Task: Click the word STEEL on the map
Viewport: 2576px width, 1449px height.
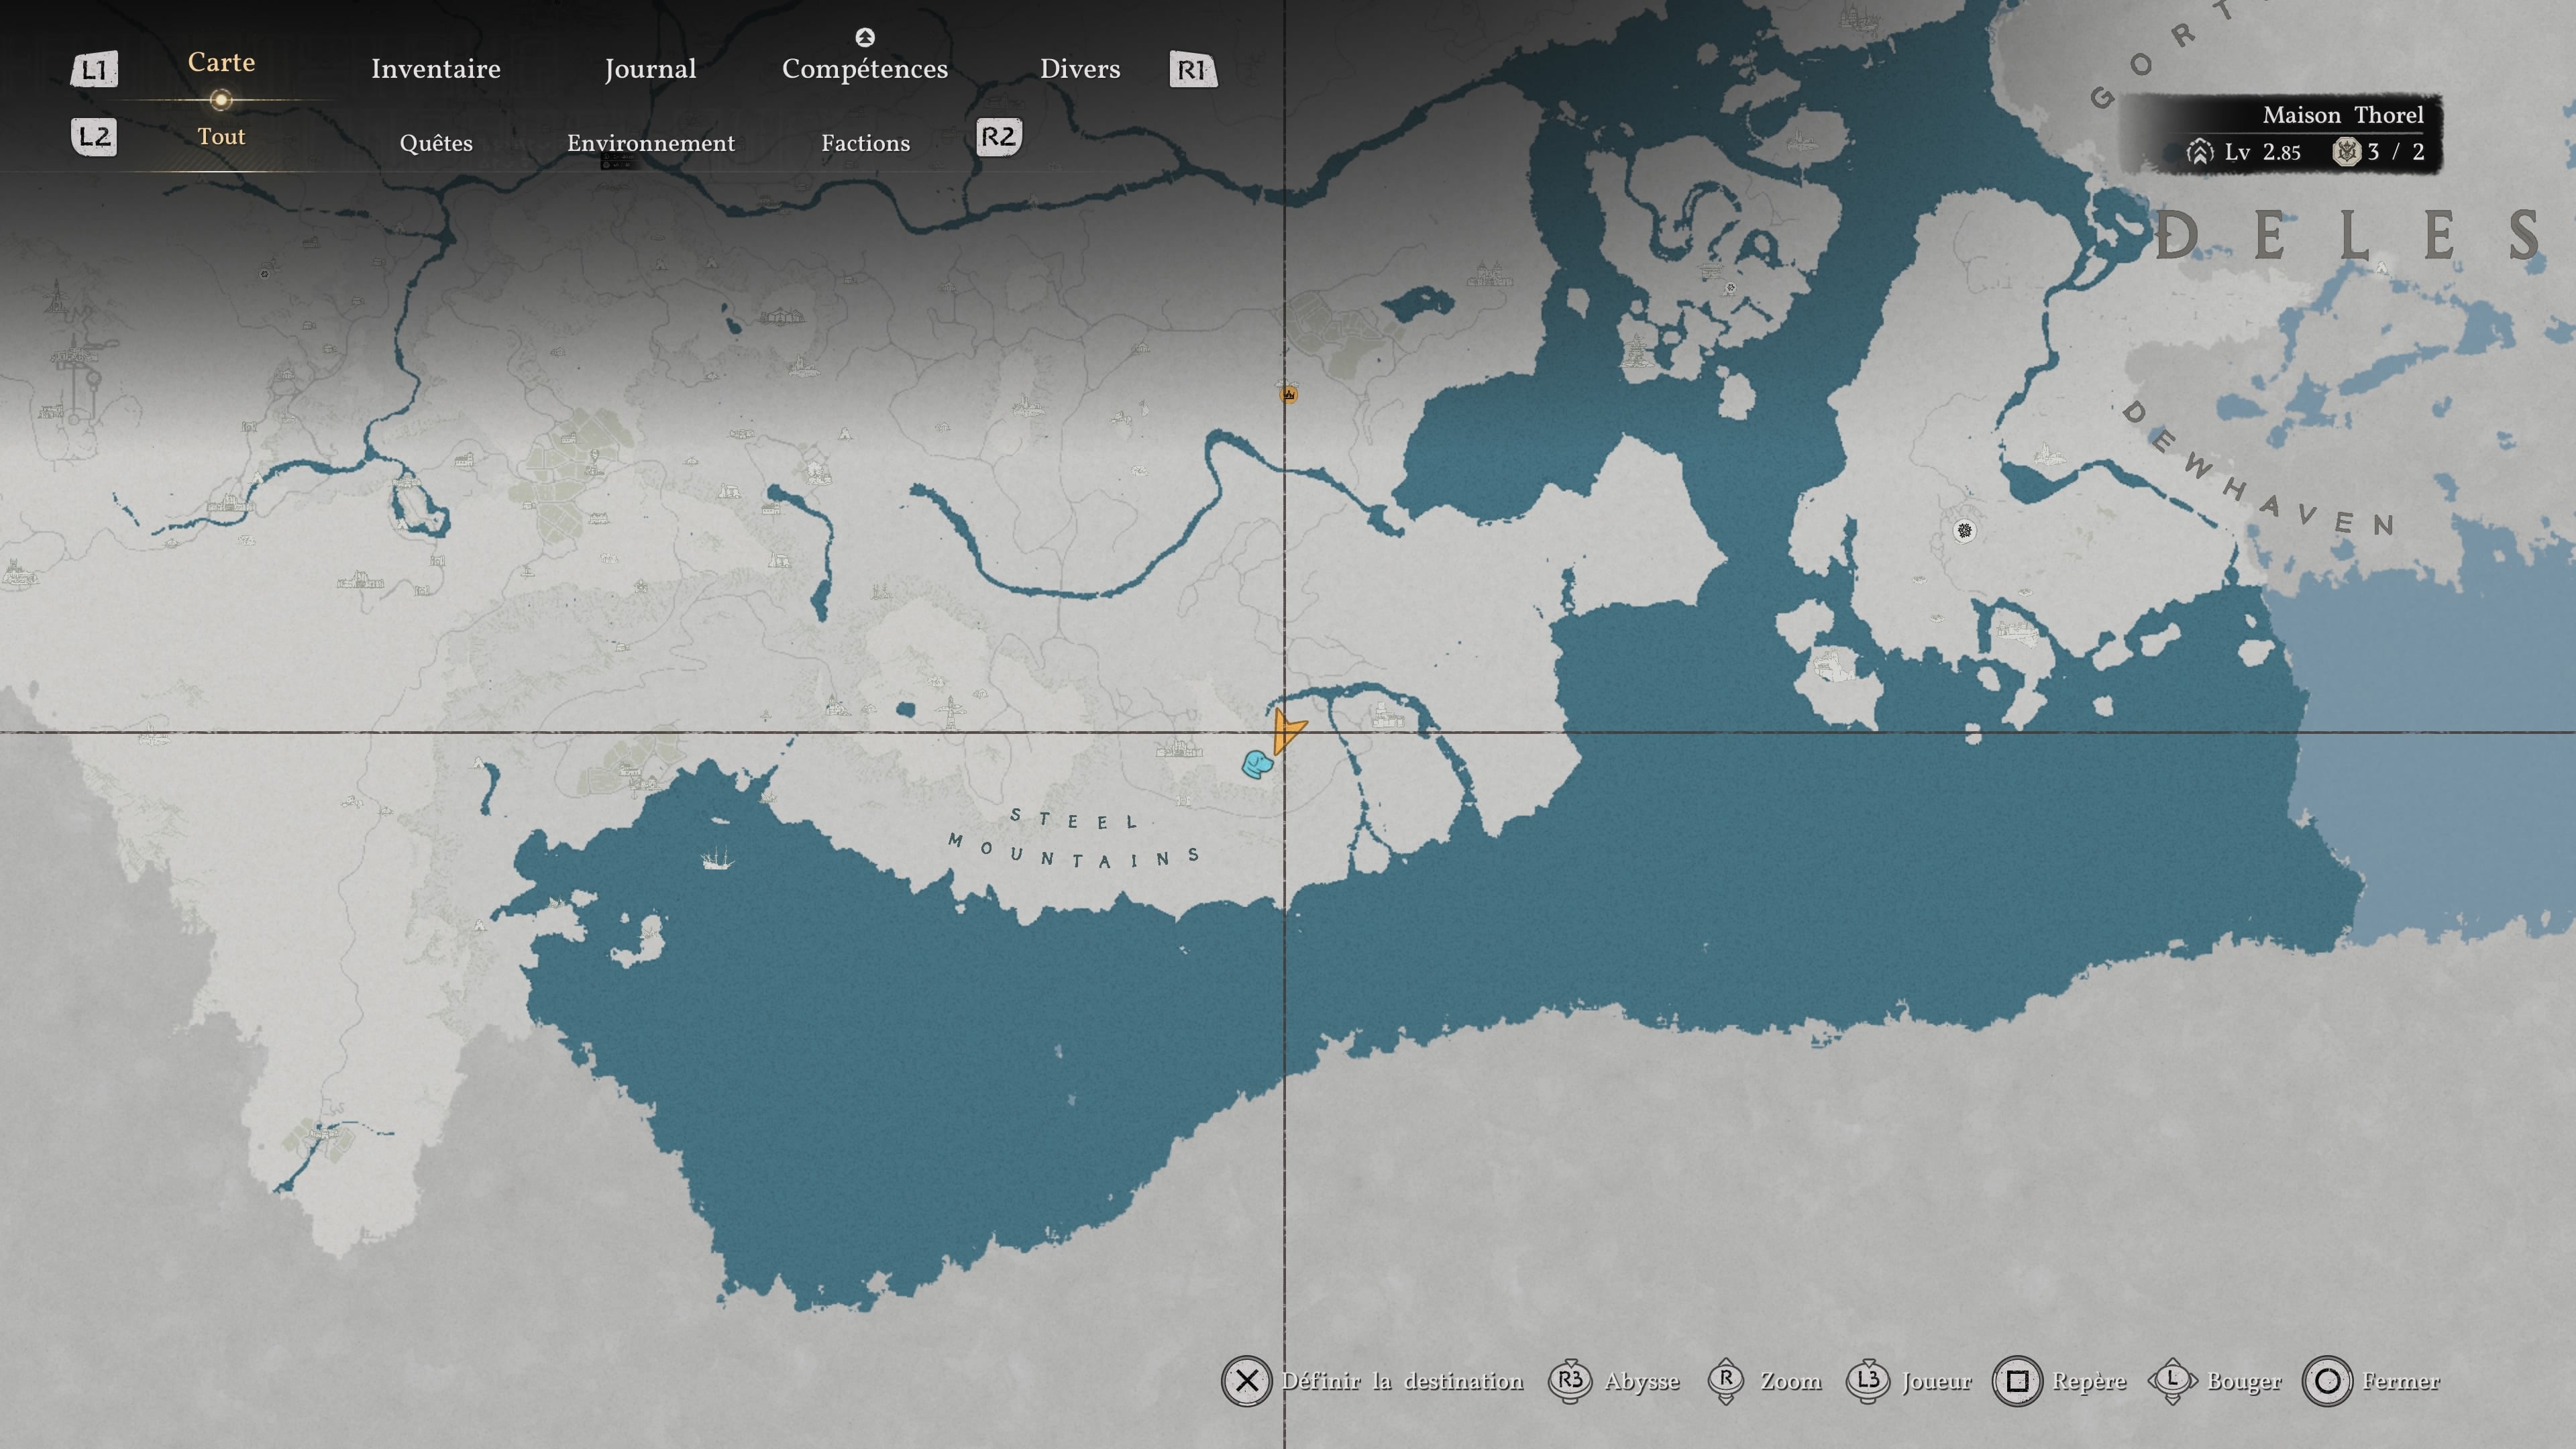Action: pyautogui.click(x=1074, y=820)
